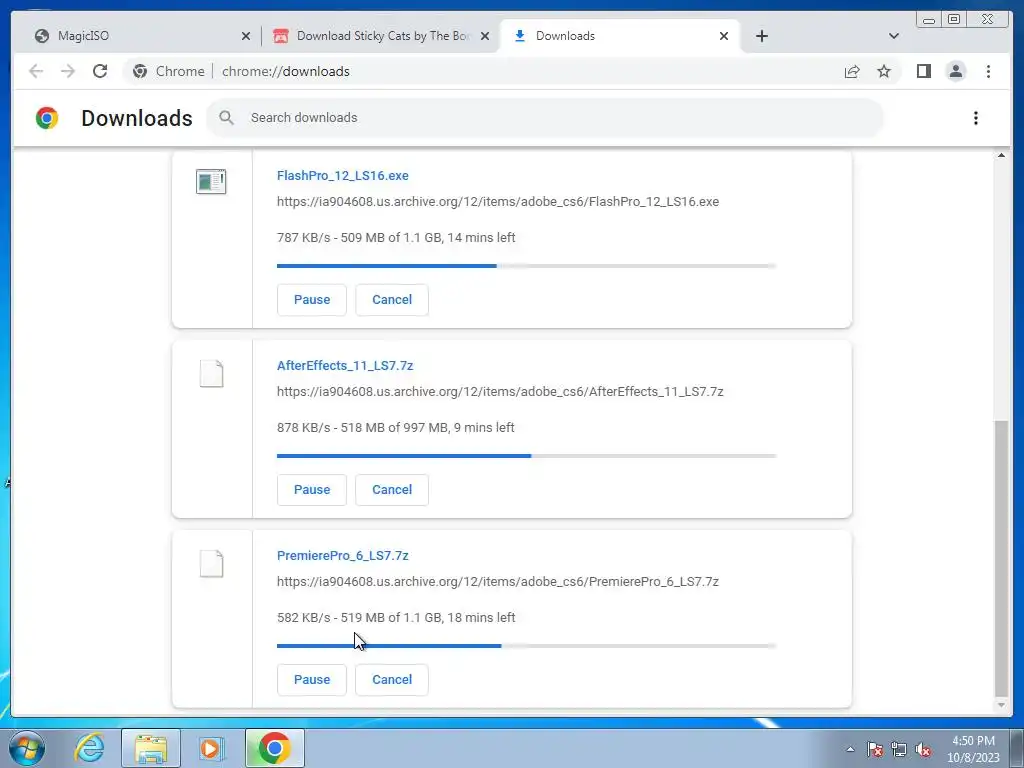Viewport: 1024px width, 768px height.
Task: Click the vertical scrollbar thumb
Action: coord(1001,558)
